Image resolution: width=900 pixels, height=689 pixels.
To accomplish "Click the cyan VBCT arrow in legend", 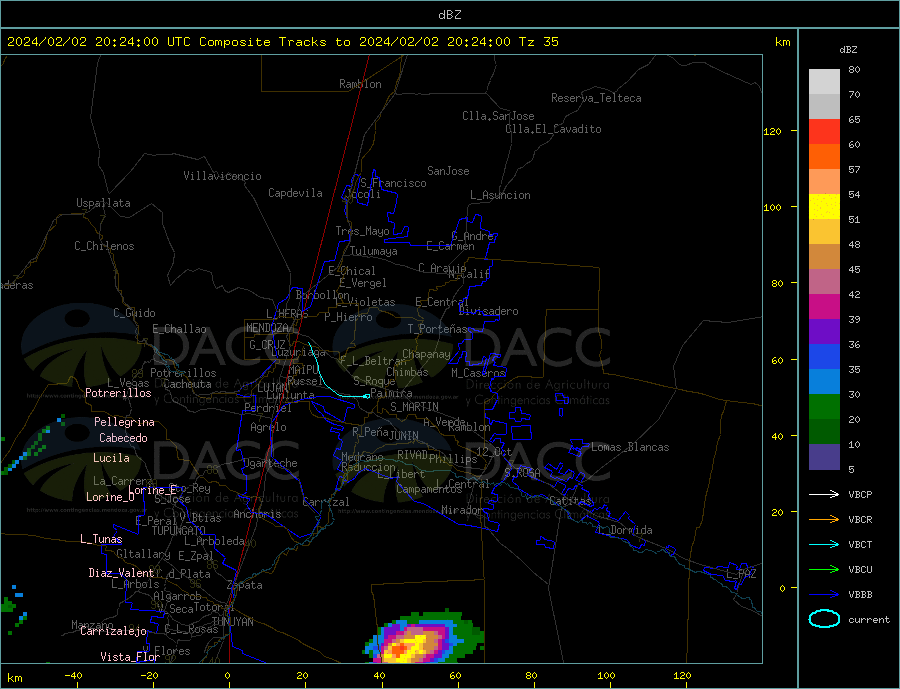I will pos(824,544).
